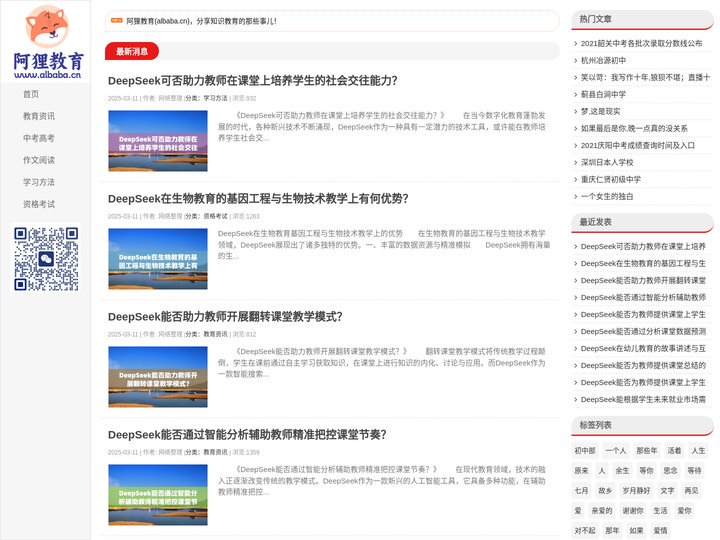Click the 余生 tag
720x540 pixels.
(x=622, y=471)
